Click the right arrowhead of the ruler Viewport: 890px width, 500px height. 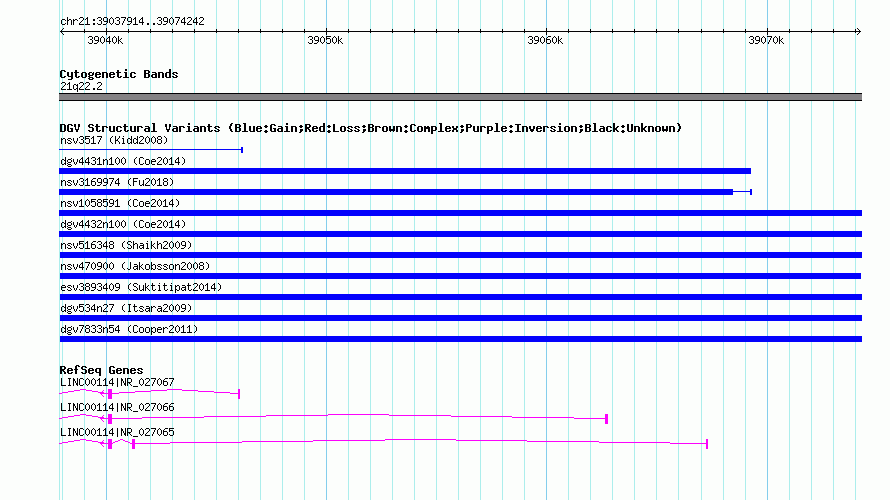tap(858, 31)
